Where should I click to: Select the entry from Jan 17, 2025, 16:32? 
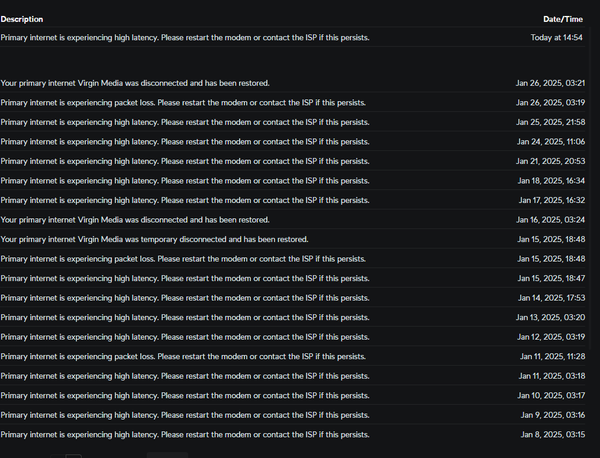[x=292, y=200]
